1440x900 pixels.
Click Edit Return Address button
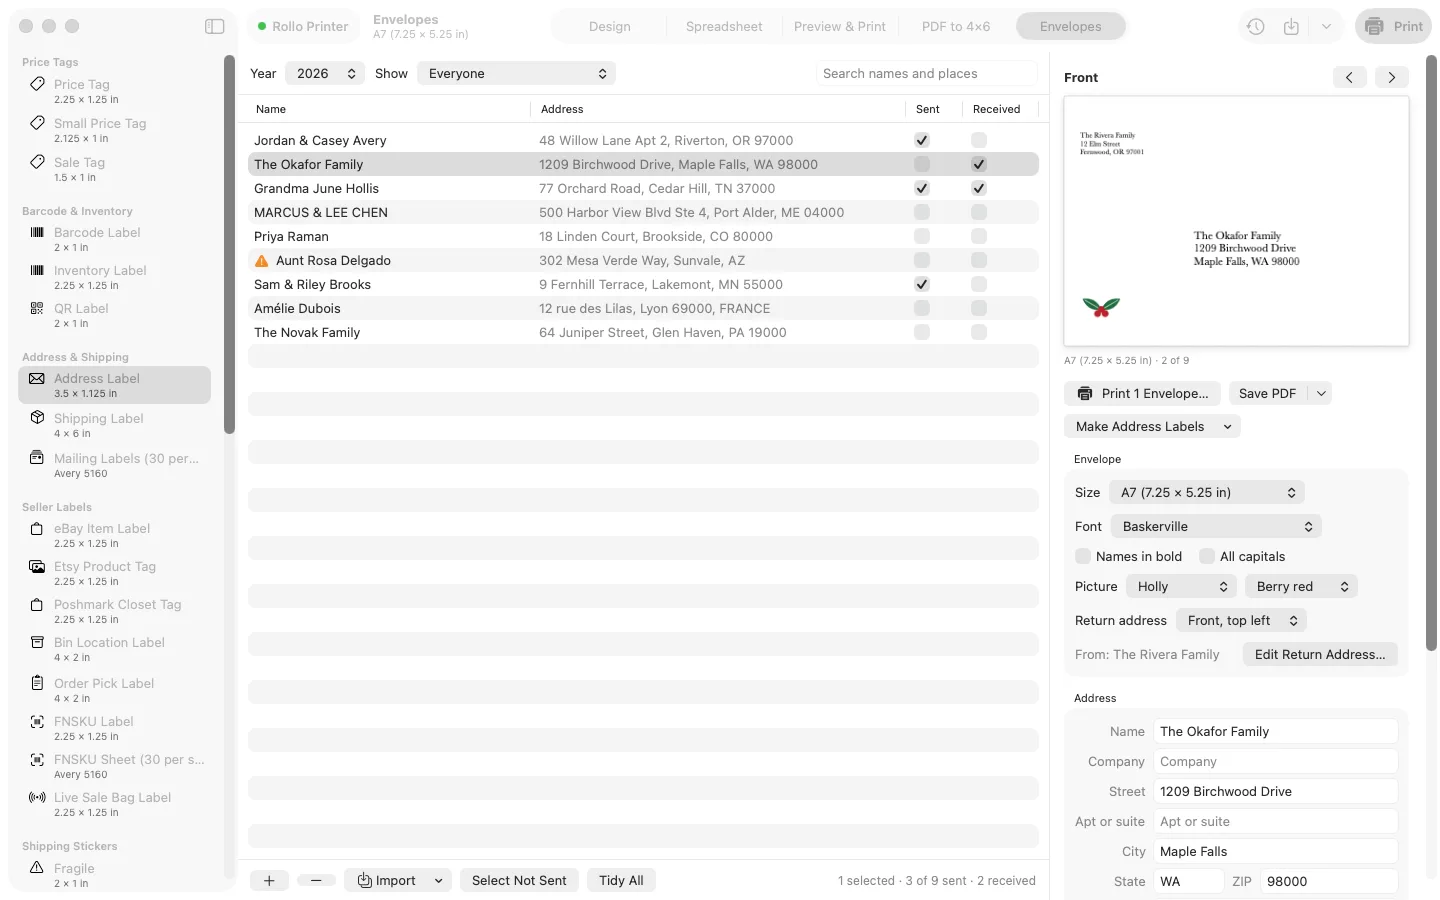click(x=1320, y=654)
